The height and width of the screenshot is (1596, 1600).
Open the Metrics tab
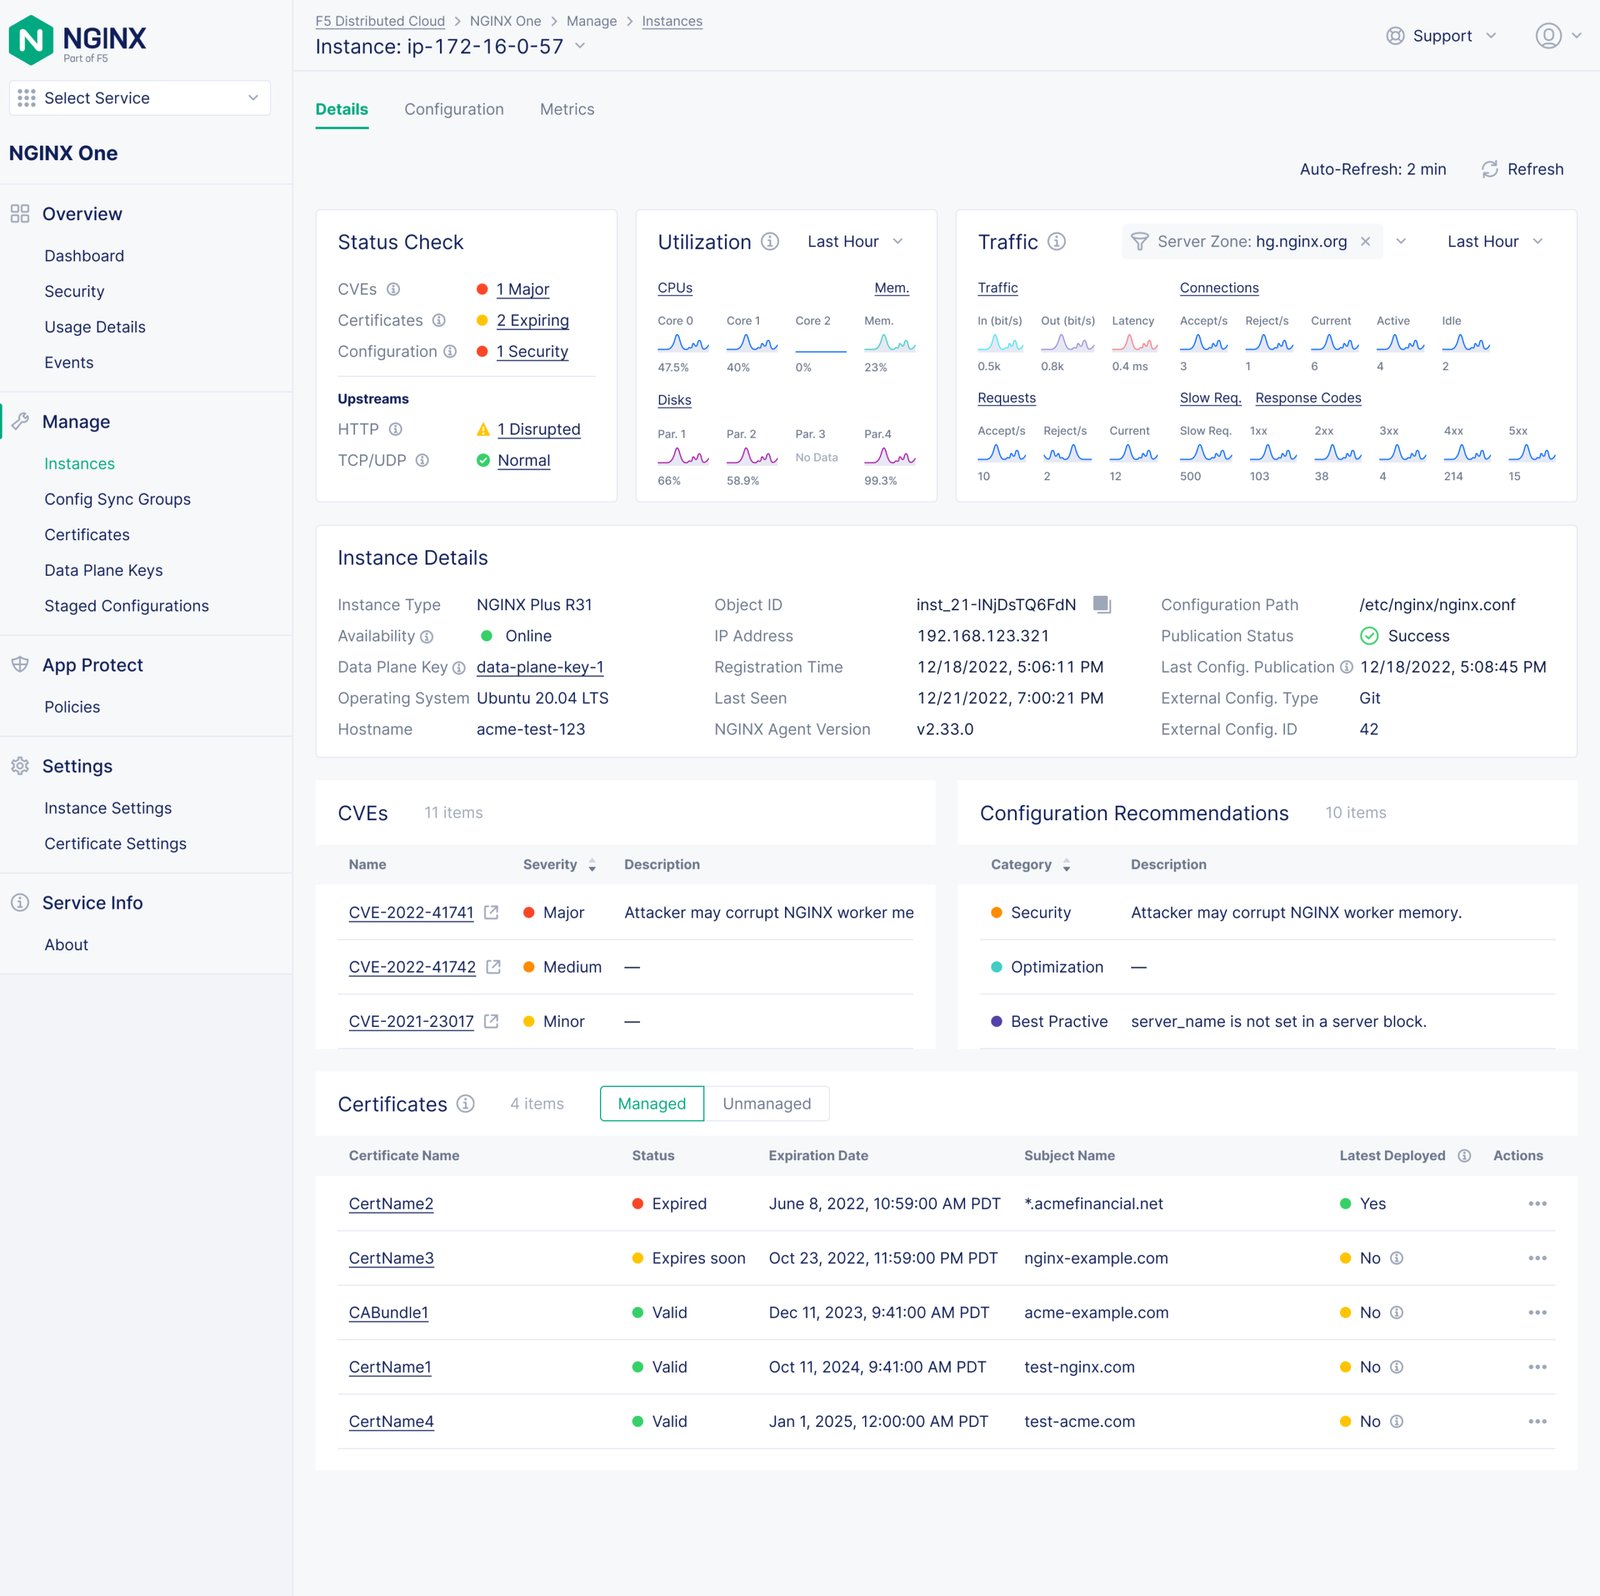(x=566, y=109)
